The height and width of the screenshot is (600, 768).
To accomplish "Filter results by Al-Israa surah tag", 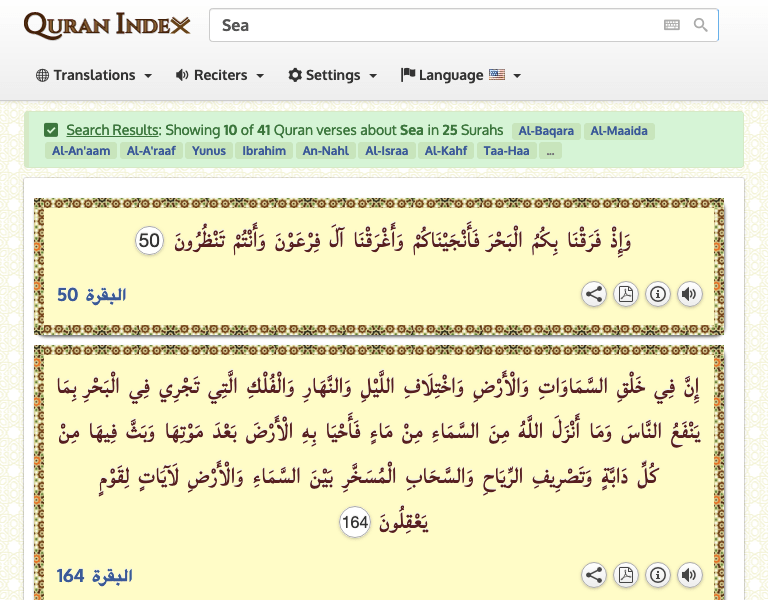I will coord(386,151).
